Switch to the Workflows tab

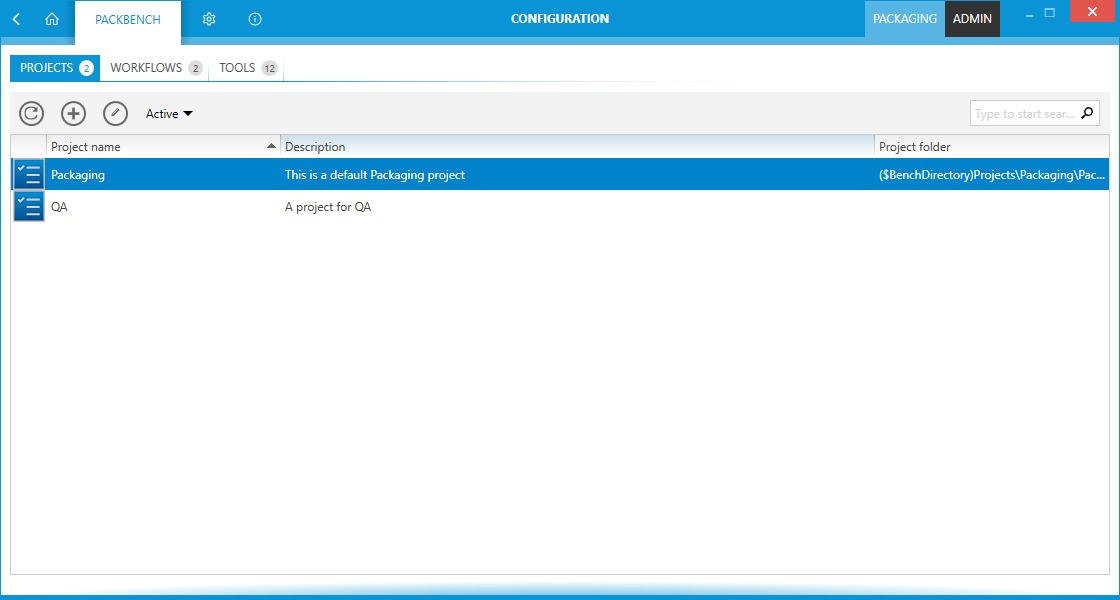pos(155,68)
